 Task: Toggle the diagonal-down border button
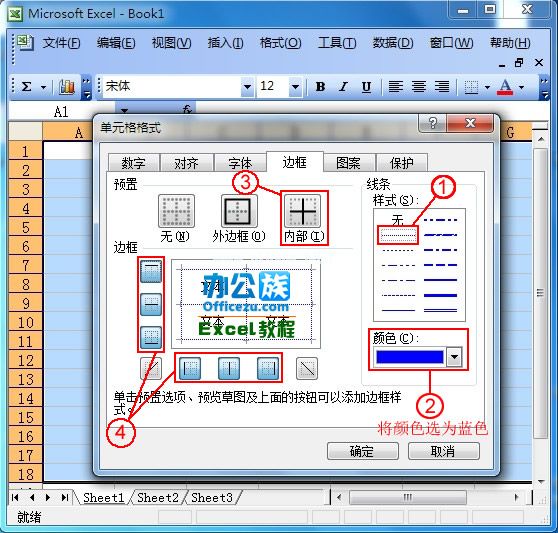pyautogui.click(x=307, y=368)
